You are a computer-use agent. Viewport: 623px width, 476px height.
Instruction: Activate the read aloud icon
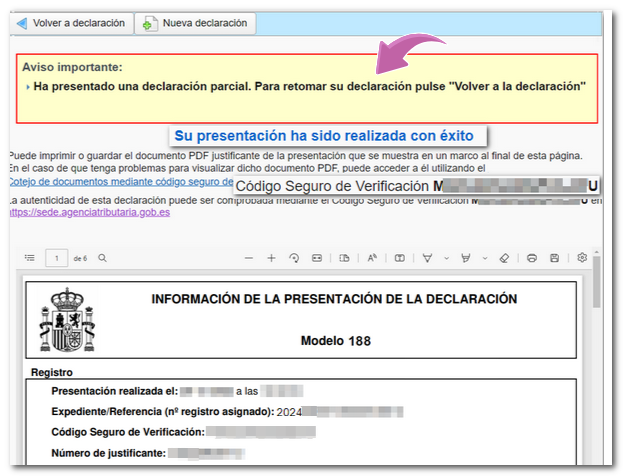[x=371, y=258]
